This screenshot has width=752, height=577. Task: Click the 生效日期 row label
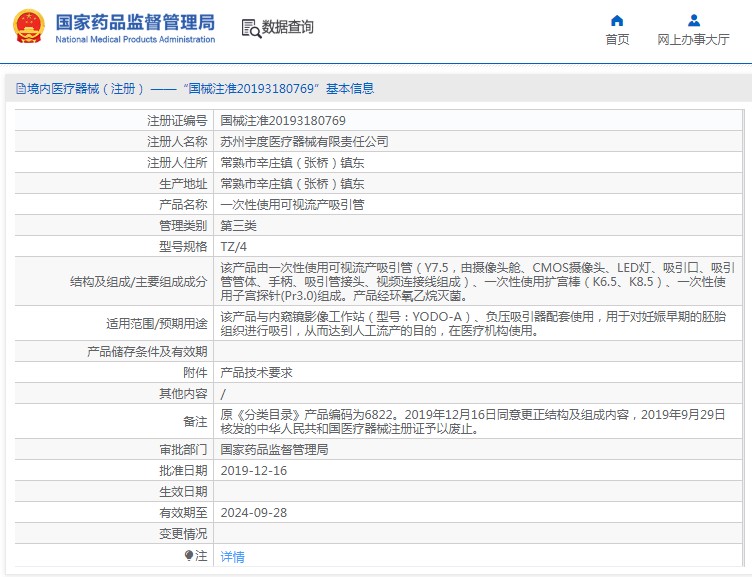point(183,492)
